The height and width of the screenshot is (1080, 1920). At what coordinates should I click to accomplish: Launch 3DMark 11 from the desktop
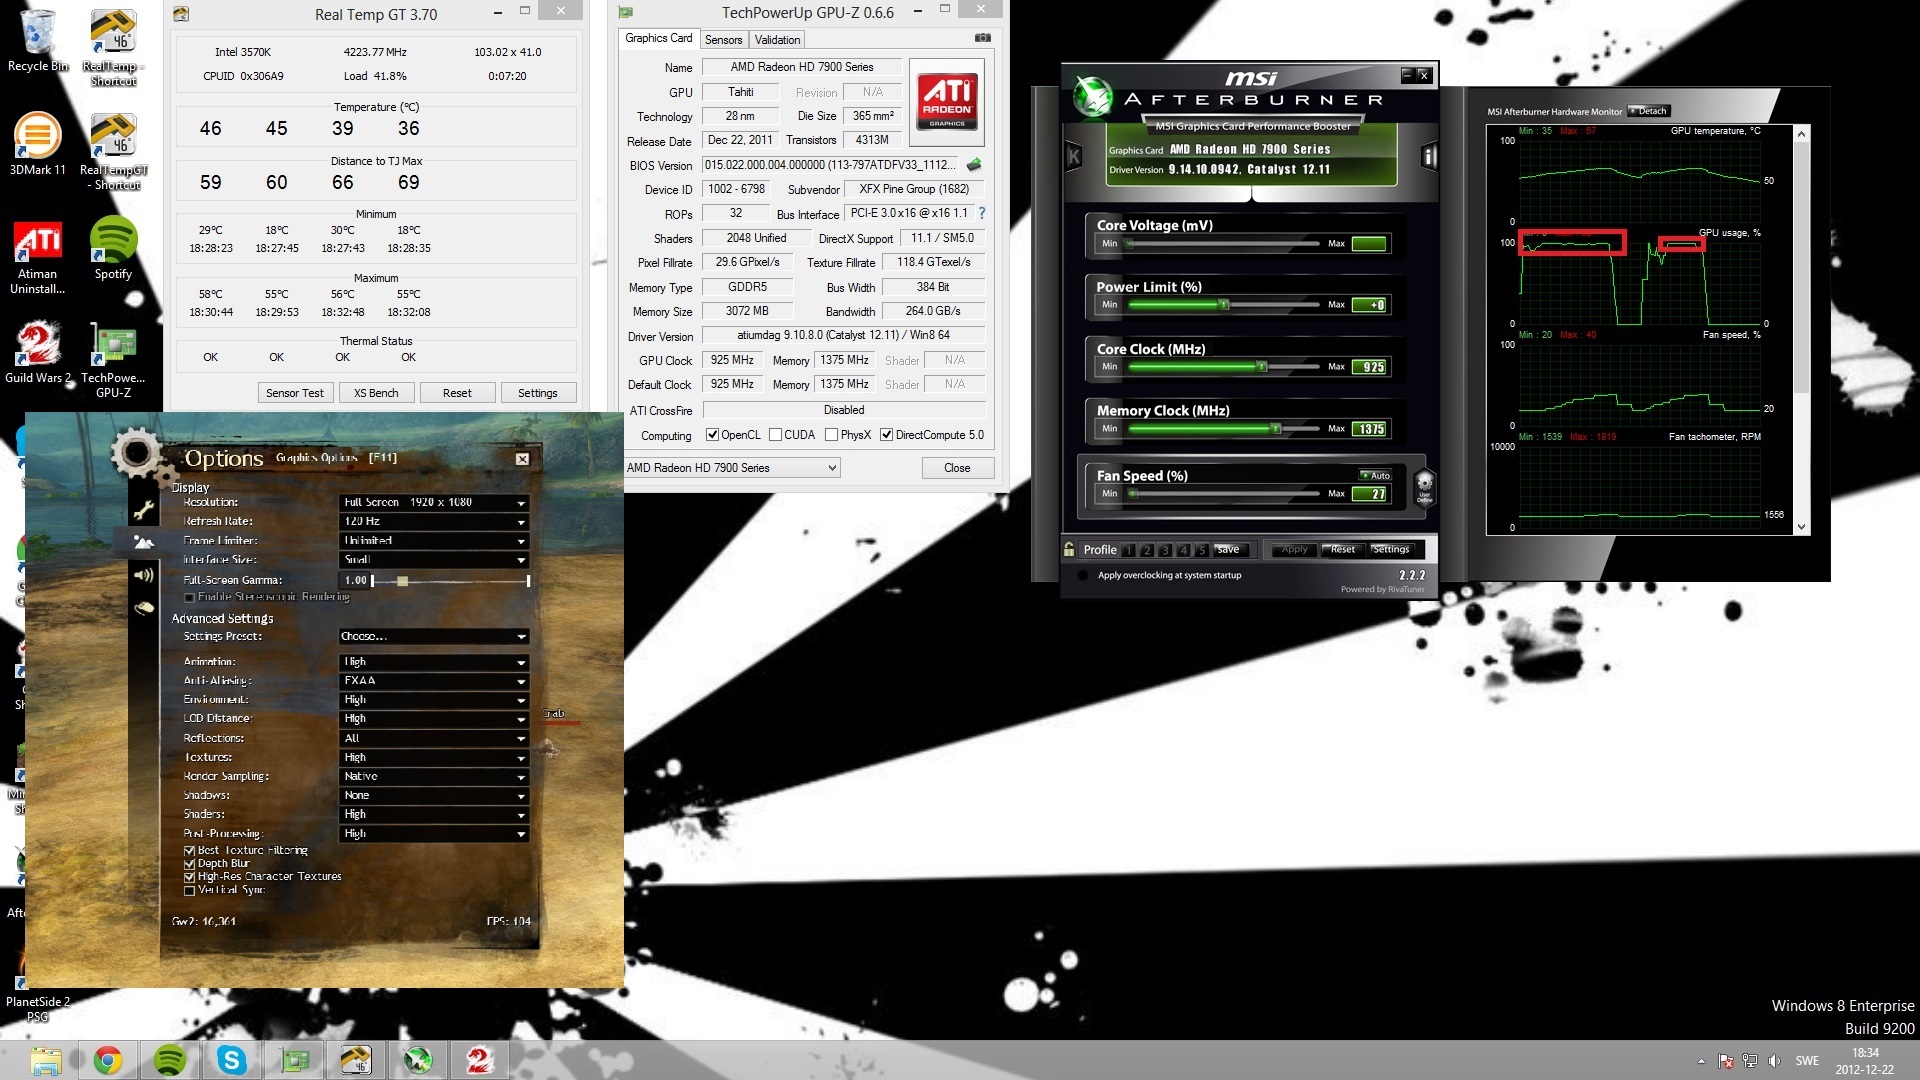point(37,144)
